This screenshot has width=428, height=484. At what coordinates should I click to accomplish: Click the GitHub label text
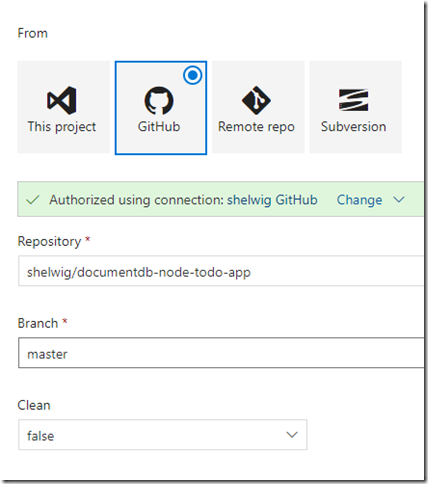tap(159, 127)
